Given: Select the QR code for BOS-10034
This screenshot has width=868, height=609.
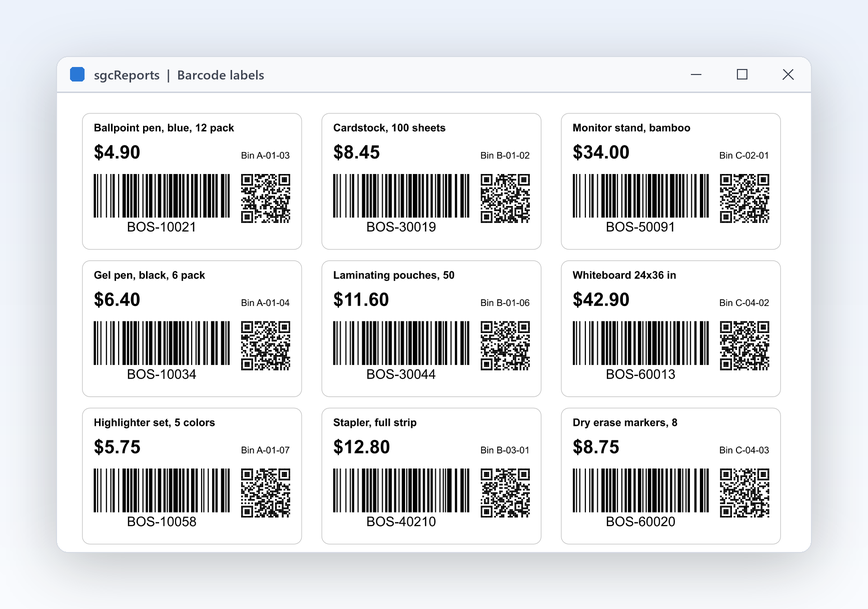Looking at the screenshot, I should [x=266, y=345].
